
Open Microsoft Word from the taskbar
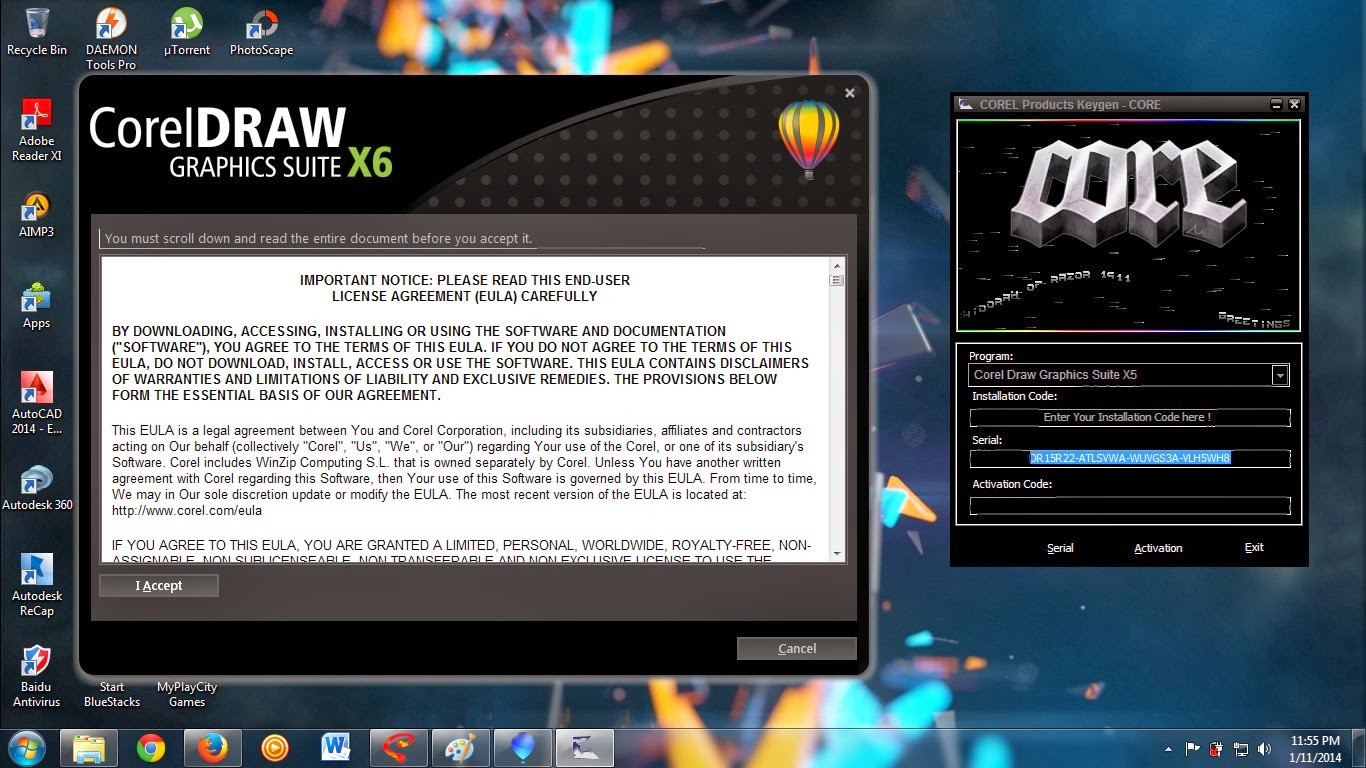click(x=337, y=748)
